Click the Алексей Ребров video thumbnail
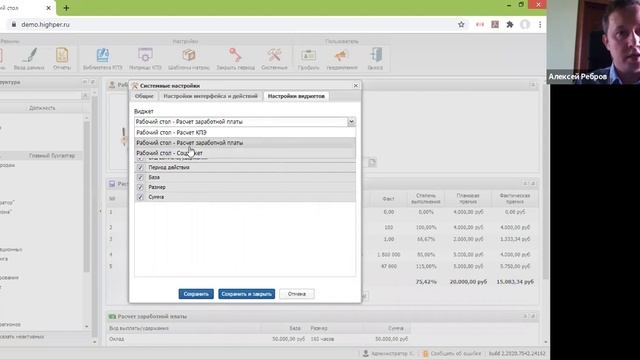Screen dimensions: 640x360 (593, 42)
